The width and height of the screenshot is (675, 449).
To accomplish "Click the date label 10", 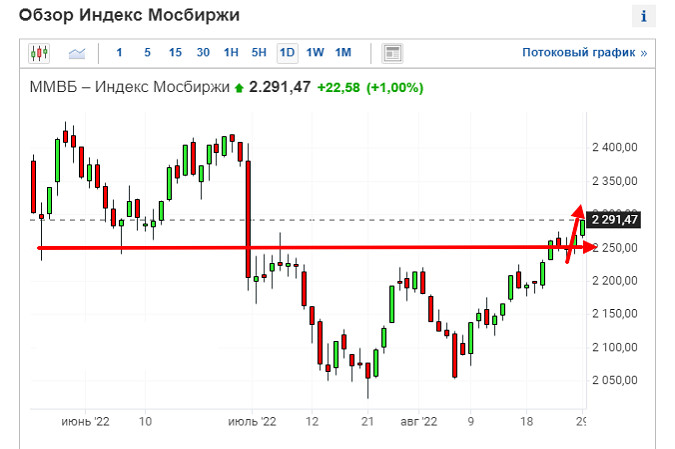I will click(x=146, y=421).
